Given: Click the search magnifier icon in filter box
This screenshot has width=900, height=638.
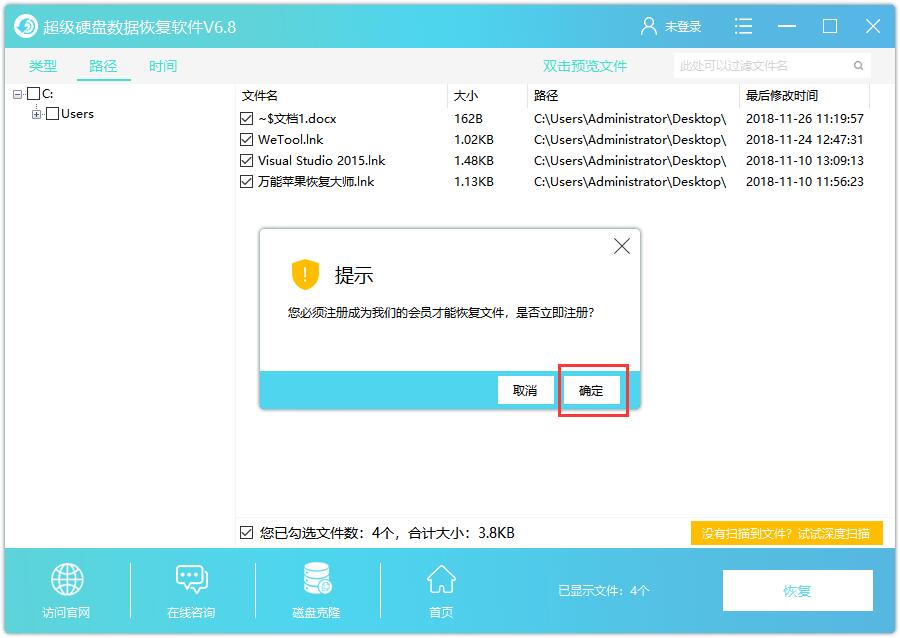Looking at the screenshot, I should (x=857, y=65).
